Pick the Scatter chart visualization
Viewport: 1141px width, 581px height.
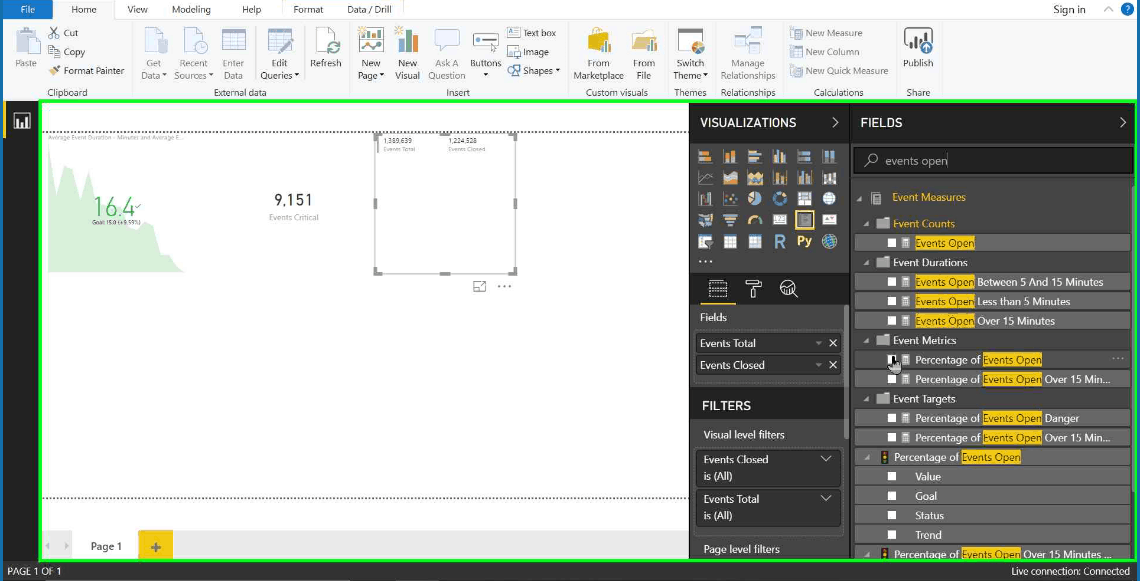pos(730,199)
